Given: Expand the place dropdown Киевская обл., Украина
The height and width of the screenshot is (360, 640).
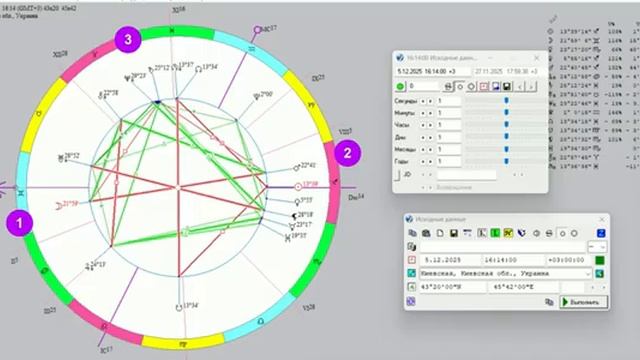Looking at the screenshot, I should click(588, 274).
